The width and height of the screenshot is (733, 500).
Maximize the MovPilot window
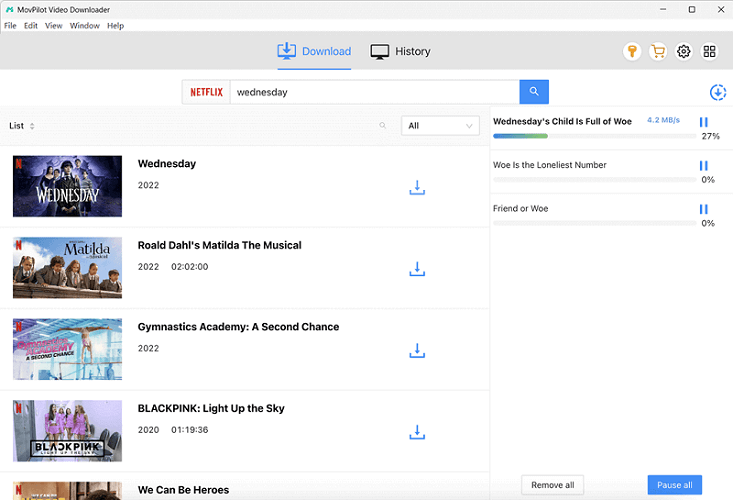(x=692, y=9)
